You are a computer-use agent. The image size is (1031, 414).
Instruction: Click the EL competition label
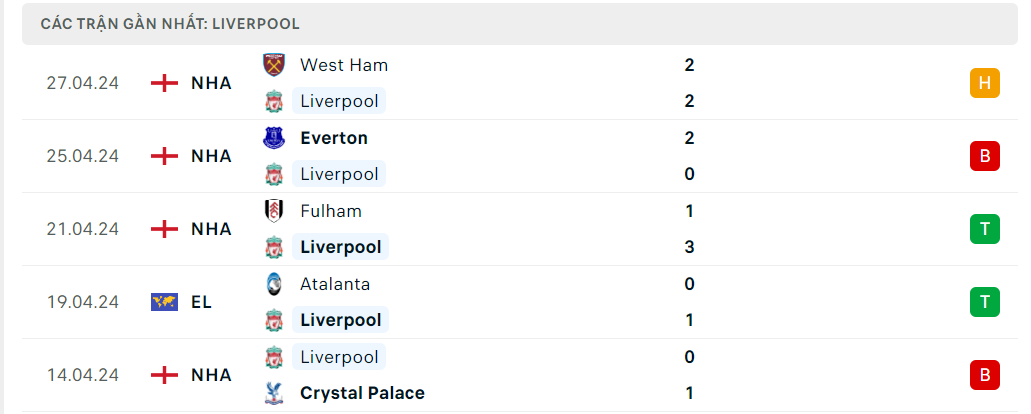pyautogui.click(x=201, y=302)
